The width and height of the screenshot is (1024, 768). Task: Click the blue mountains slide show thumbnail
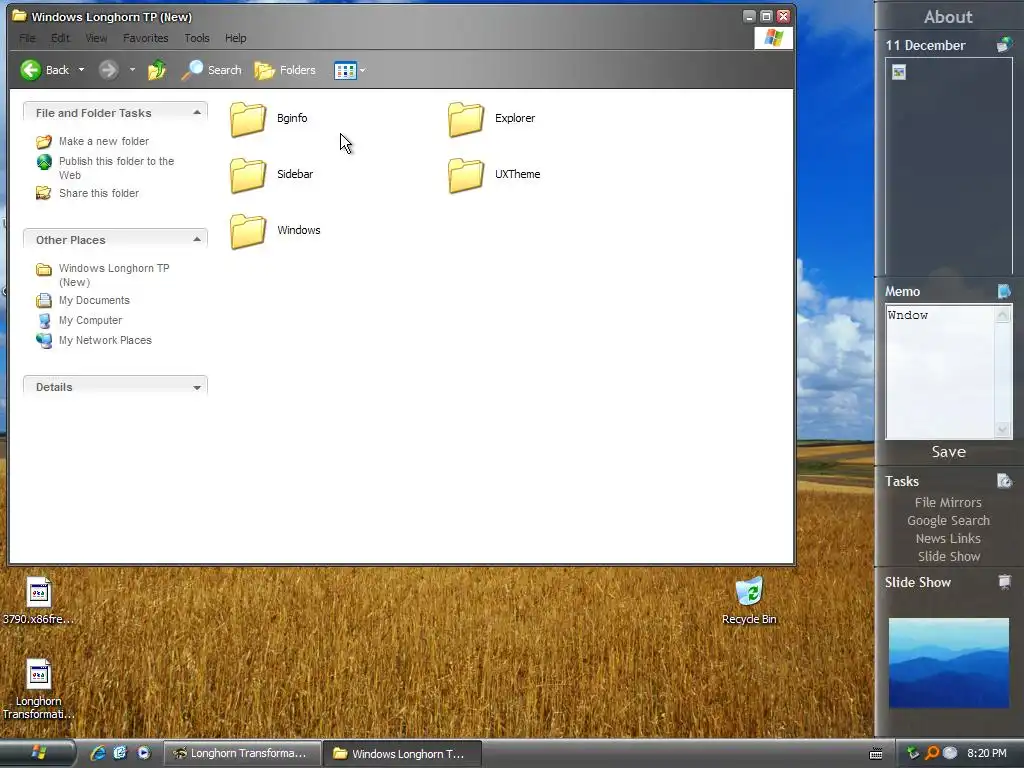point(948,663)
